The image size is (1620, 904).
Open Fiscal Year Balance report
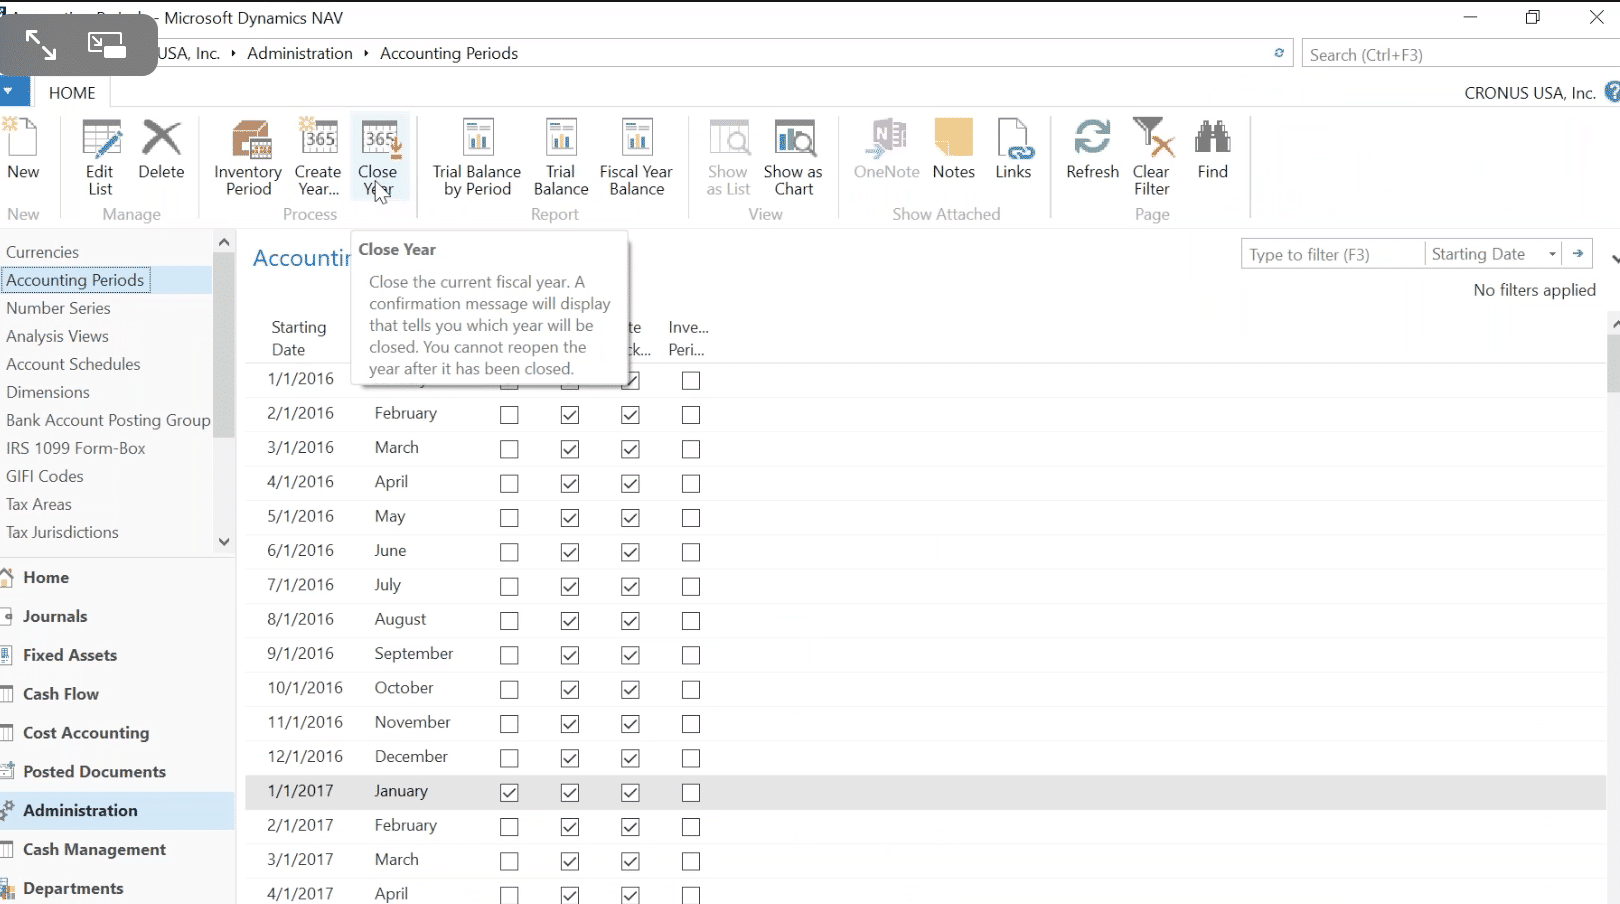[636, 157]
